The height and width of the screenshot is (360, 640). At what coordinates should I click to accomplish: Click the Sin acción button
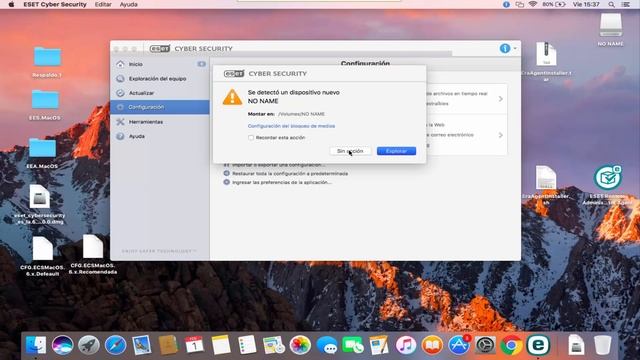coord(350,151)
